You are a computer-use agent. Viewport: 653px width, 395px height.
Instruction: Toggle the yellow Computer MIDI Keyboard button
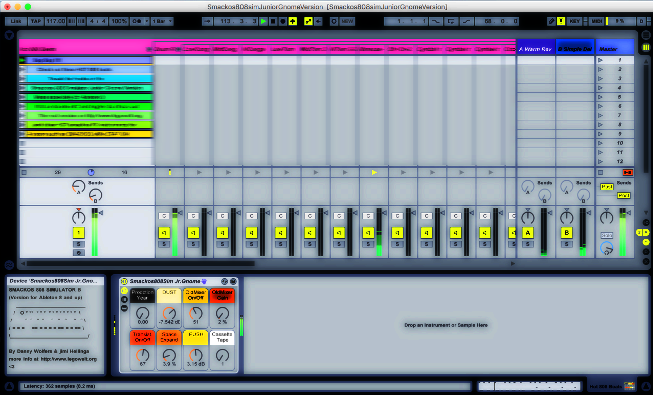[561, 21]
